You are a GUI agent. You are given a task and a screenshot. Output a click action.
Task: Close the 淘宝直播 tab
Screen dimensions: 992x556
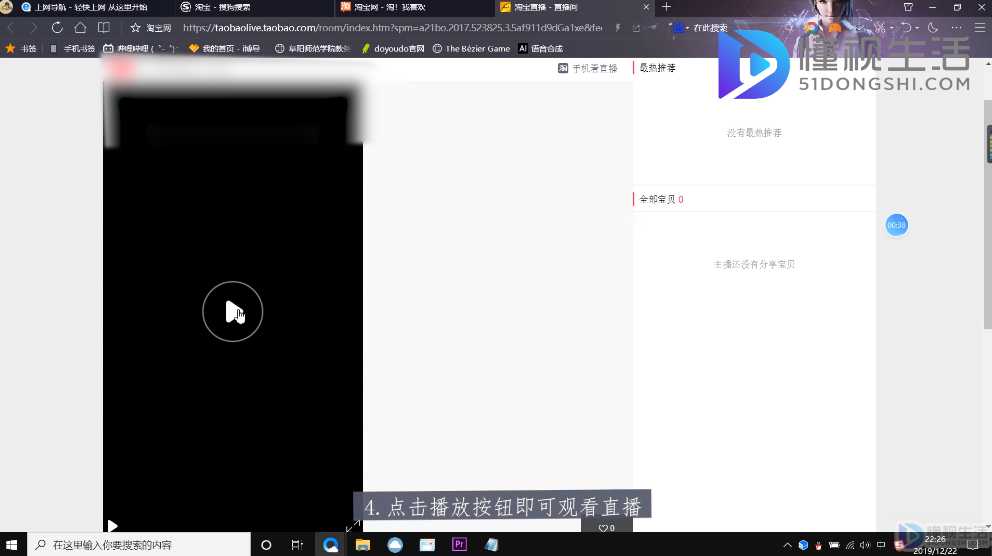[x=646, y=7]
